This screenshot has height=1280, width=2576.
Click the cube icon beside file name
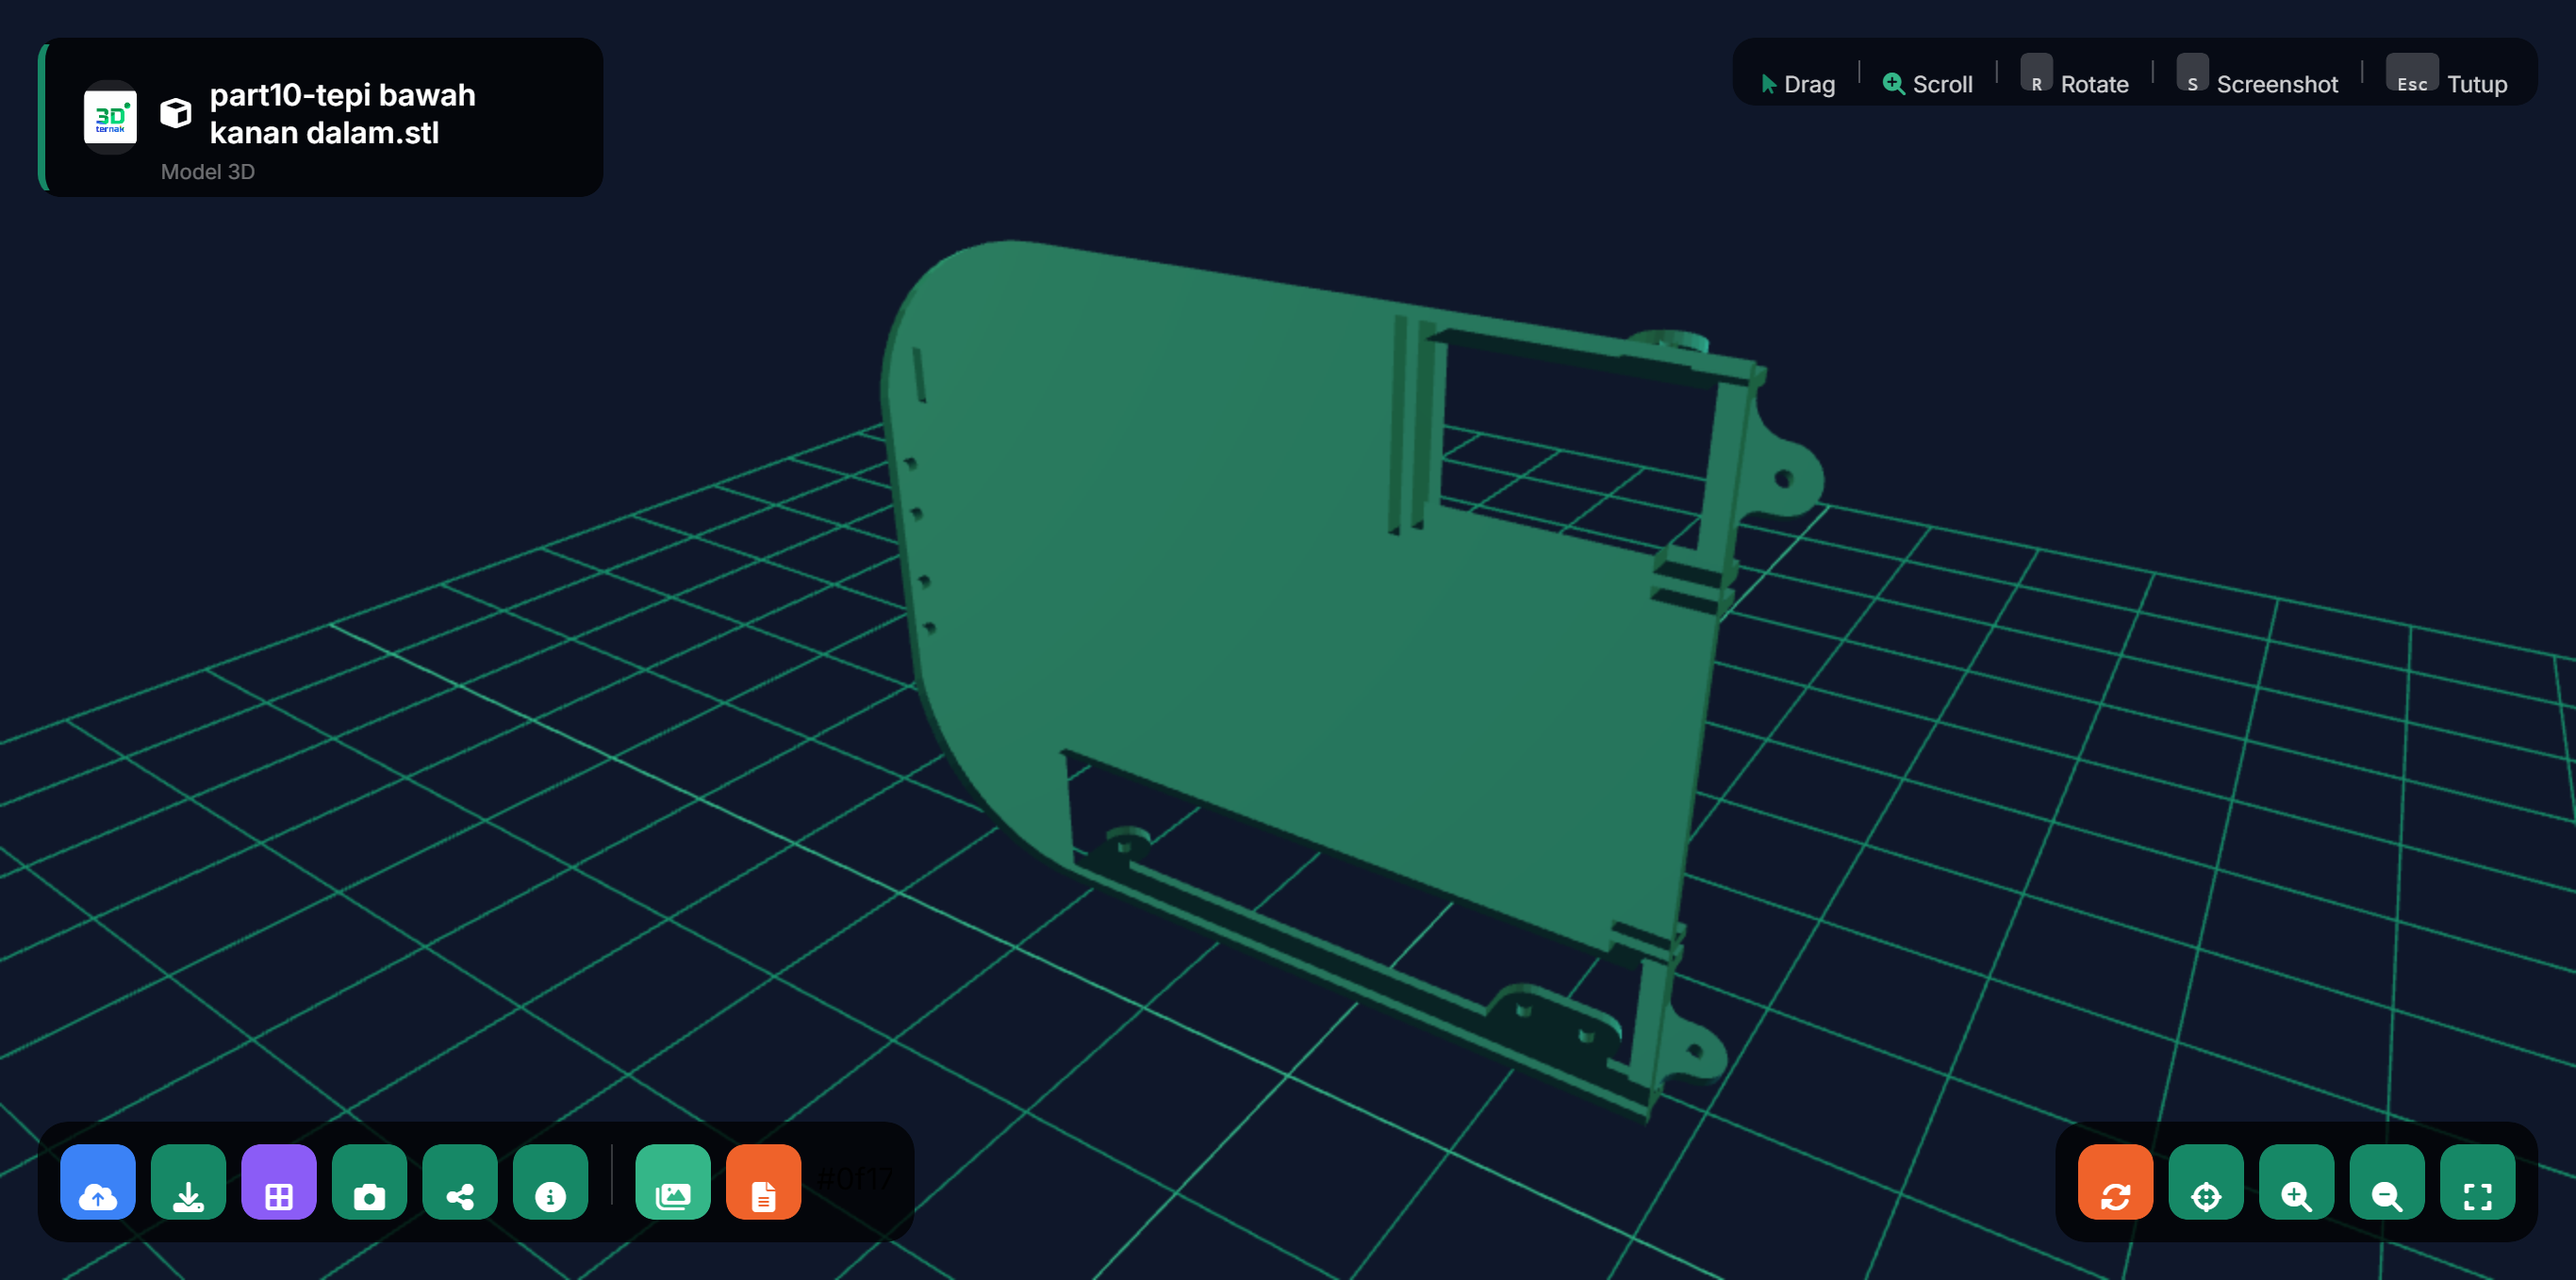[176, 113]
